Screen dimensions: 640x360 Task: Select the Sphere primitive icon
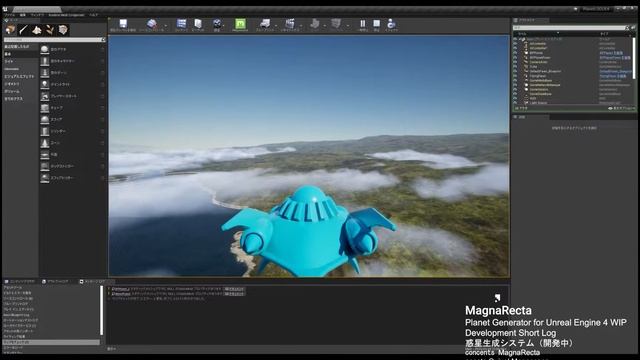click(x=44, y=120)
